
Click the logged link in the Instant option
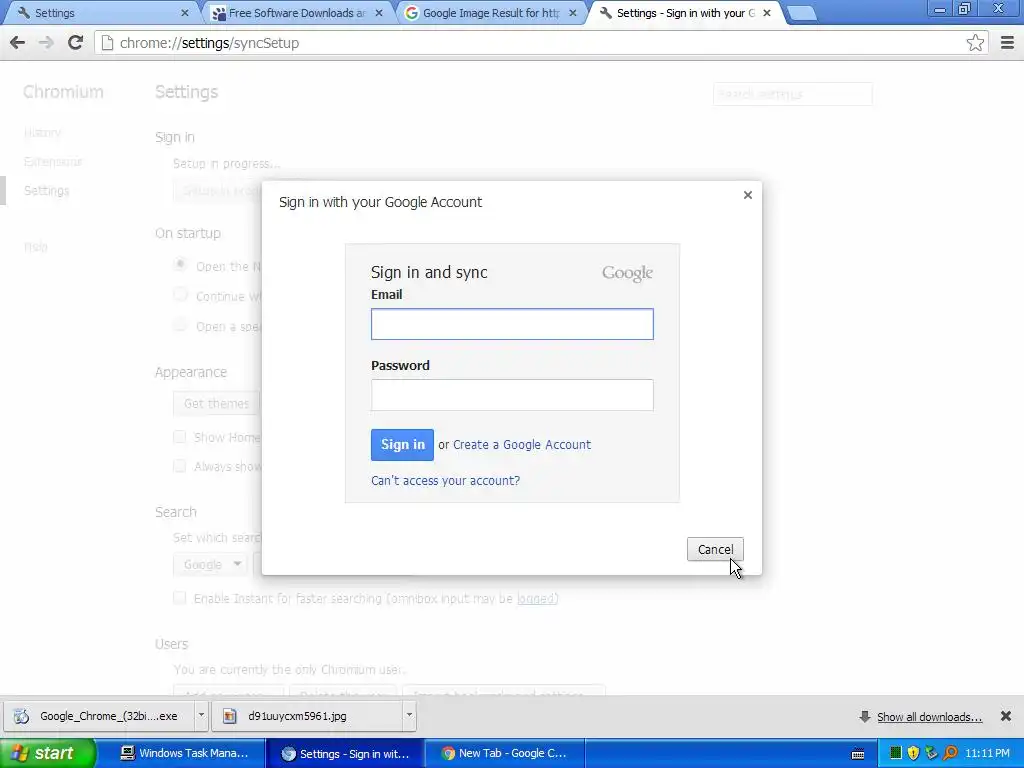[x=536, y=598]
